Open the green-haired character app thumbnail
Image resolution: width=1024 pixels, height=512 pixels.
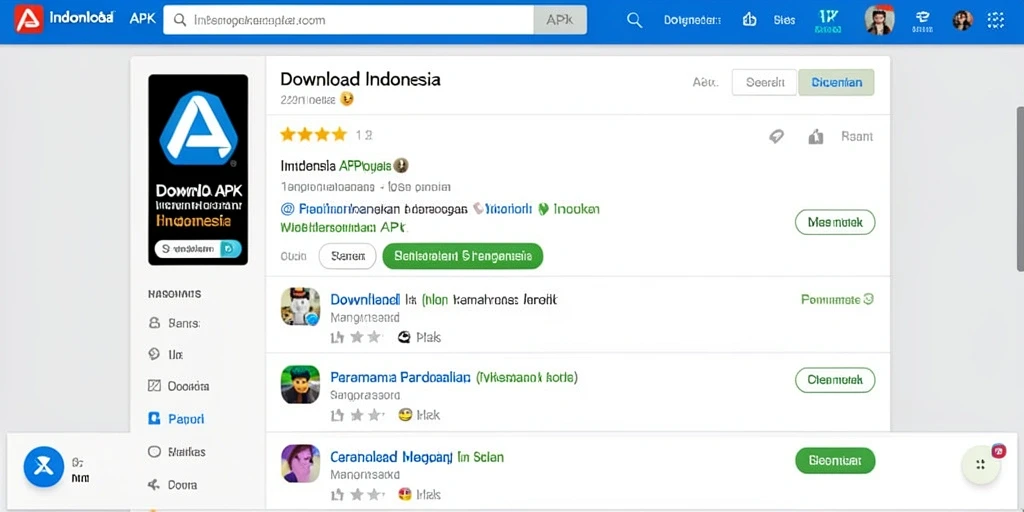click(x=300, y=384)
